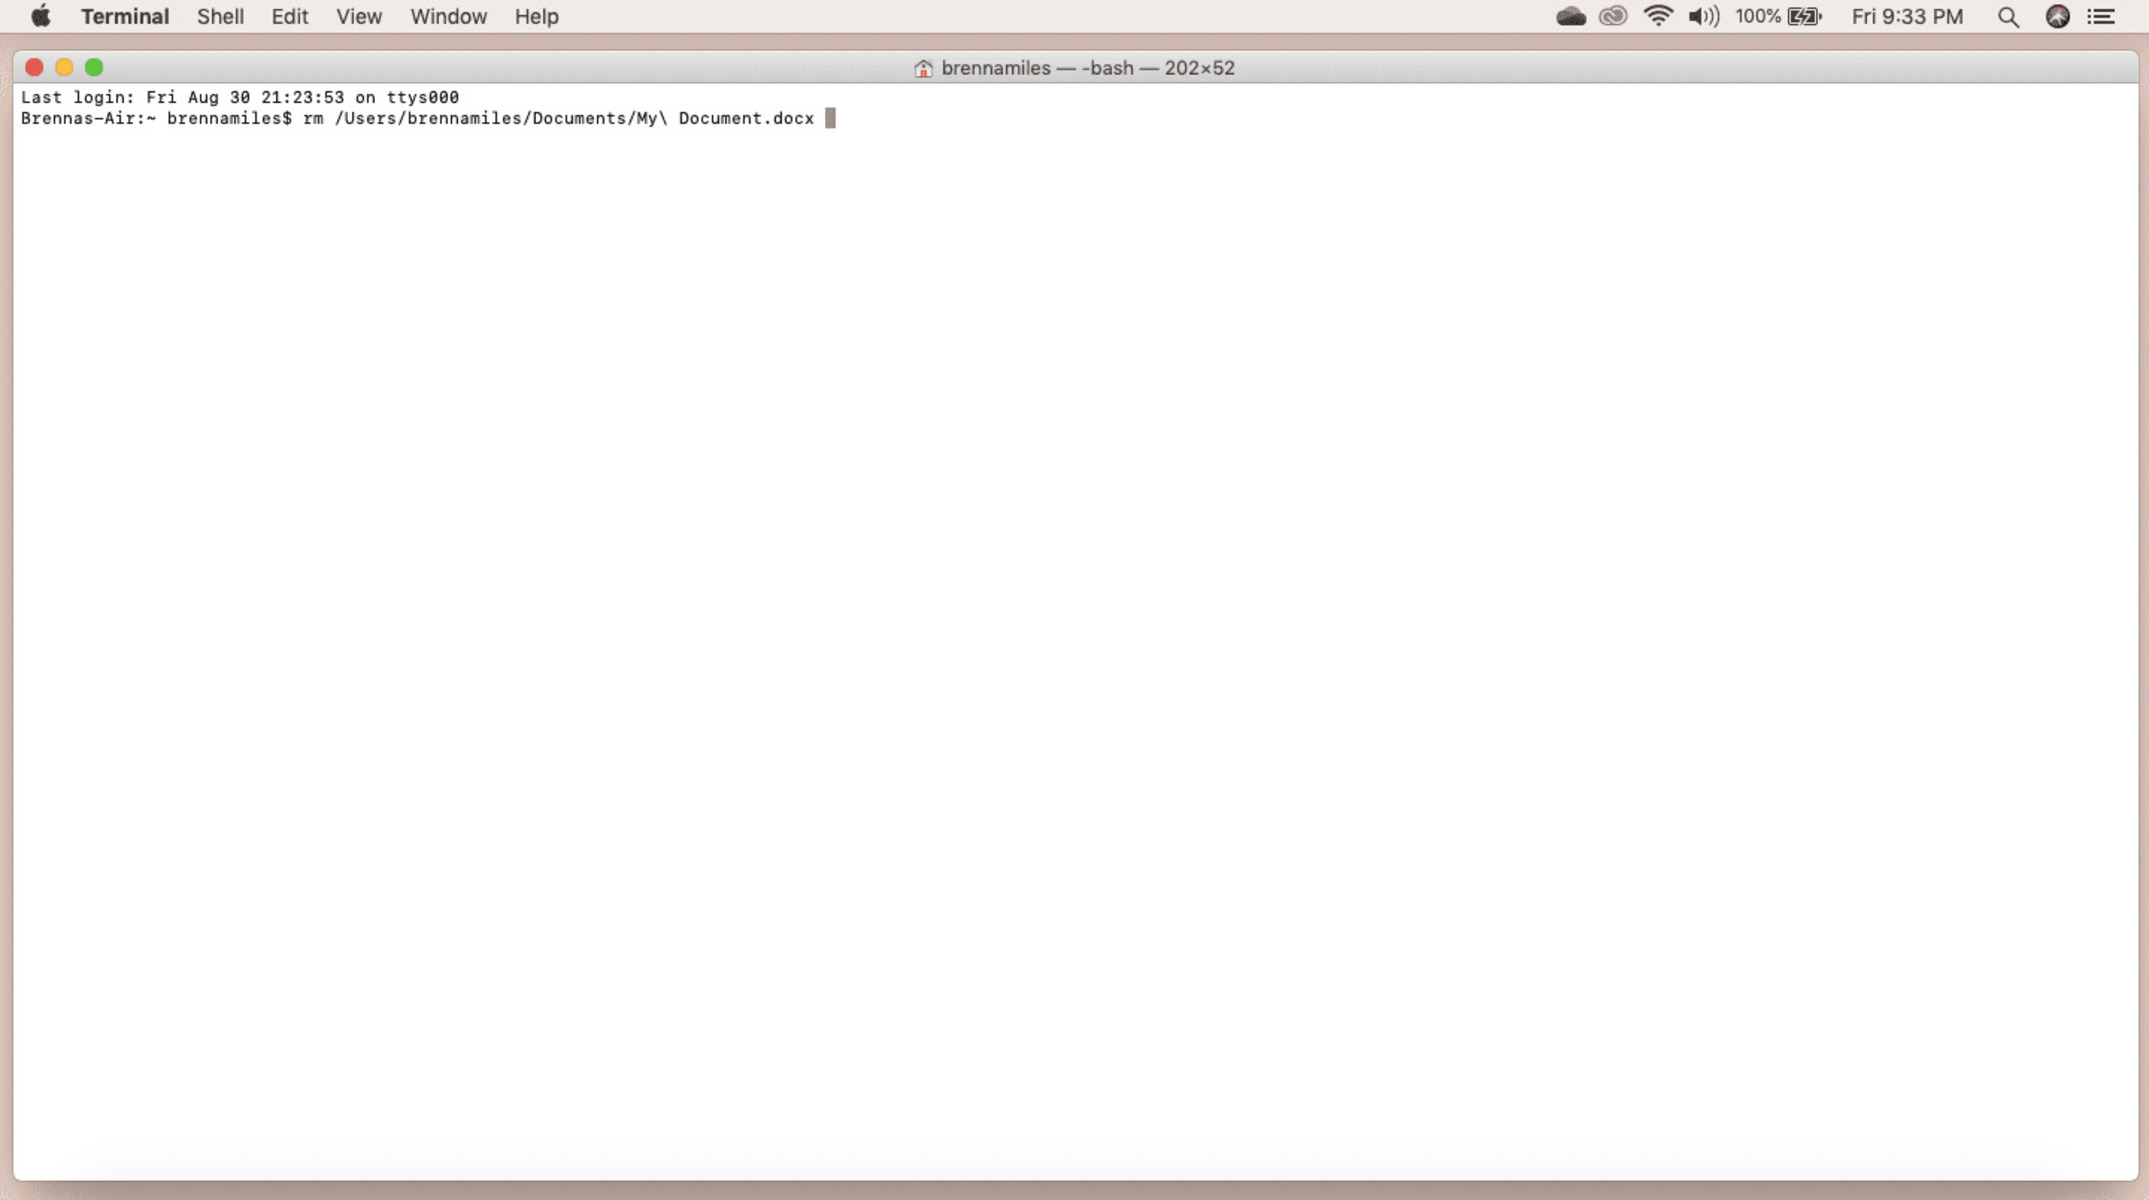Open the Adobe Creative Cloud menu bar icon

[x=1613, y=16]
